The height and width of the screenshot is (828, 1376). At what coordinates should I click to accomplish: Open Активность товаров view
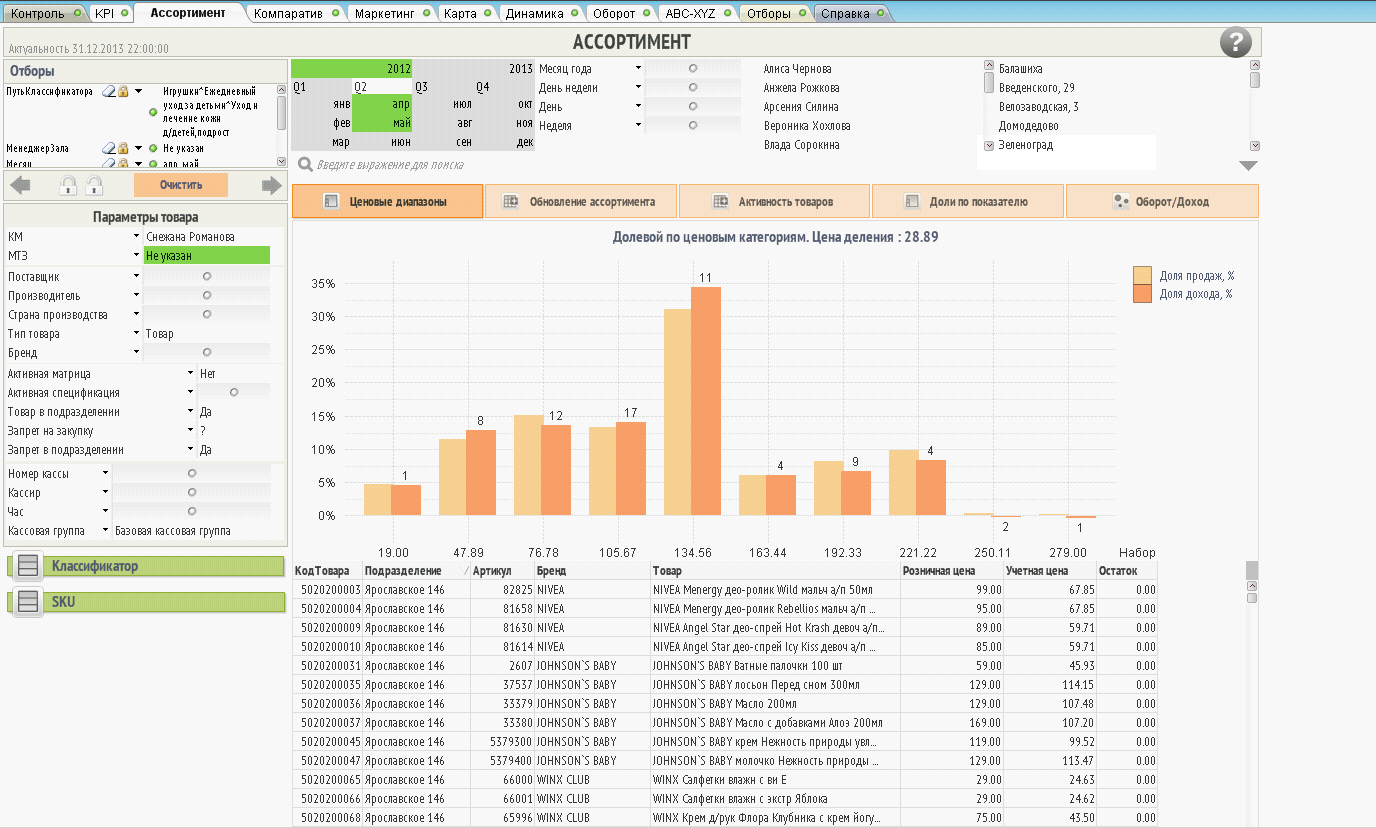point(774,201)
